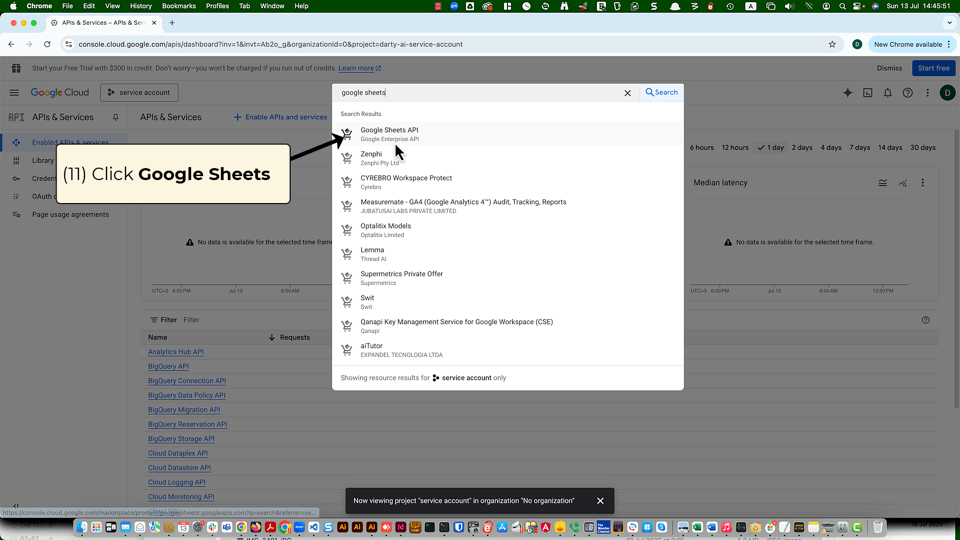Open the notifications bell
Viewport: 960px width, 540px height.
[888, 92]
